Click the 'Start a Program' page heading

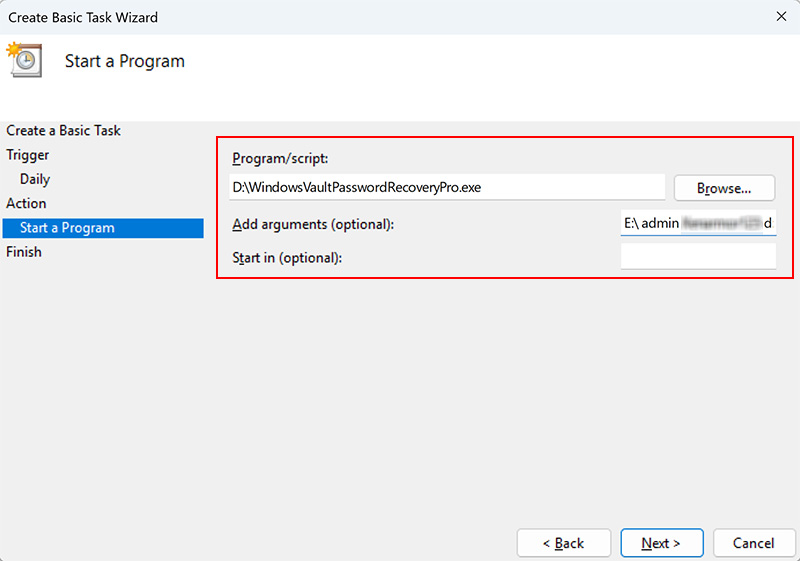[x=125, y=61]
